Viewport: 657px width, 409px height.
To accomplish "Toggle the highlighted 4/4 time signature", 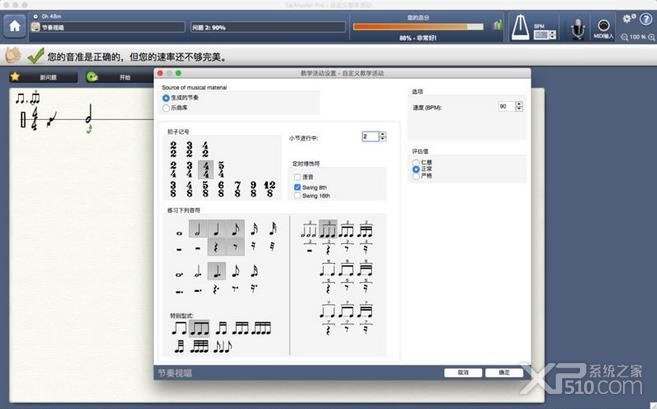I will click(205, 169).
